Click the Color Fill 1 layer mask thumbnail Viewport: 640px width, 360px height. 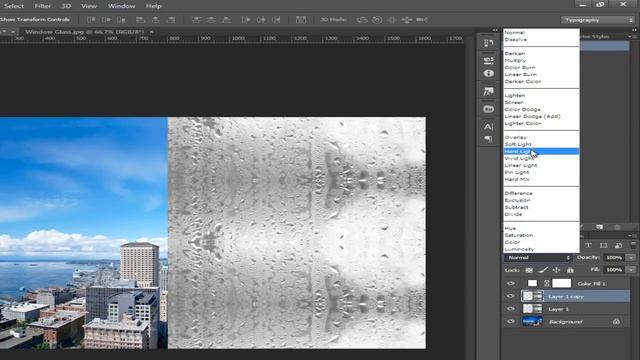click(561, 283)
